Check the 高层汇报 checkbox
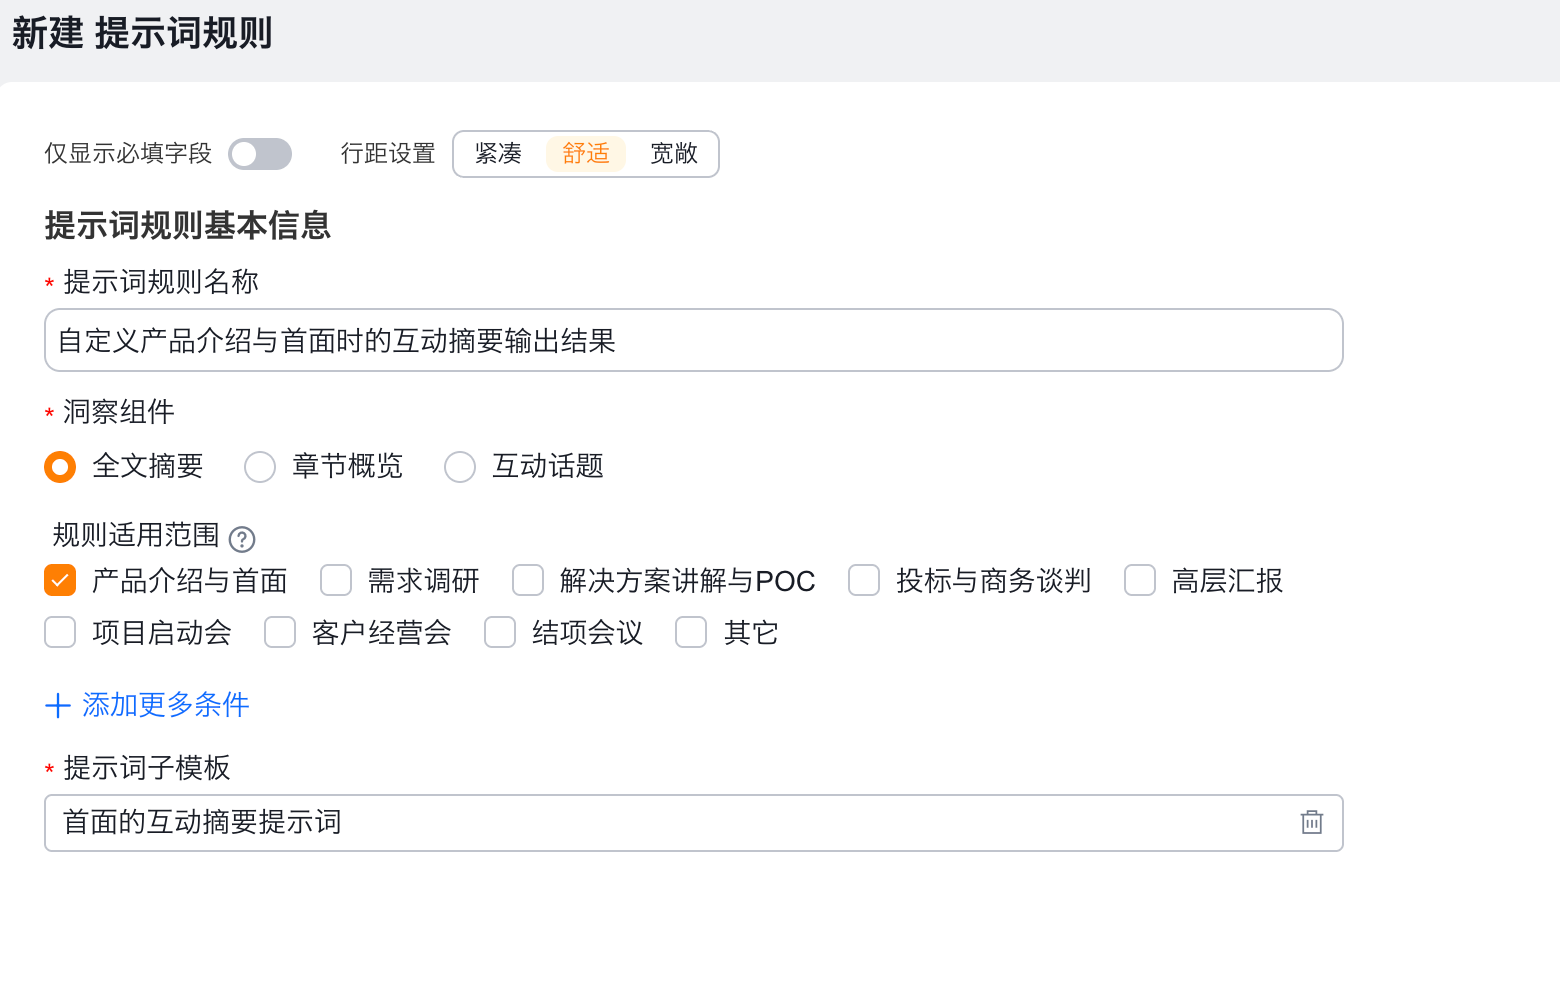 [x=1140, y=581]
